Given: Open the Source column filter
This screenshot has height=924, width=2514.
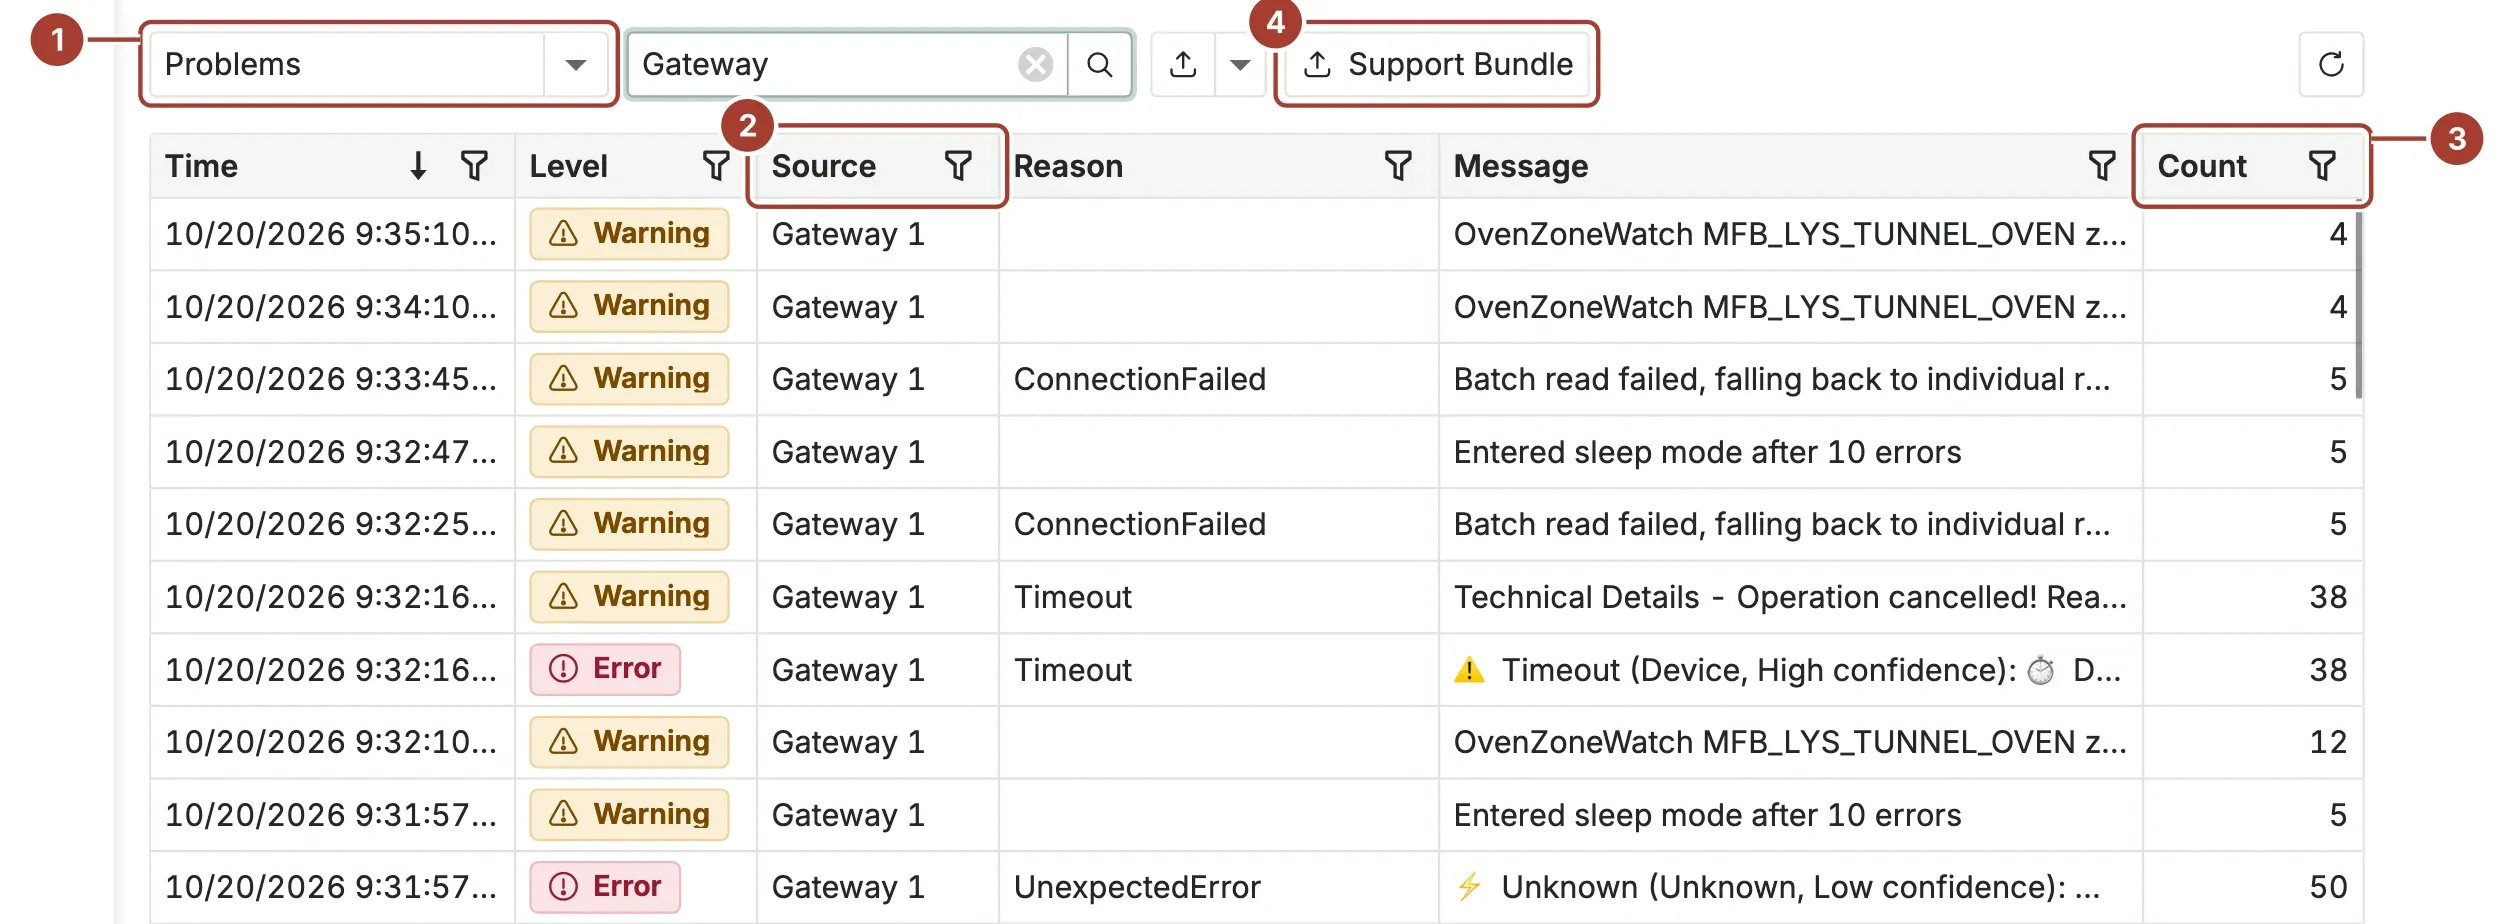Looking at the screenshot, I should pos(958,166).
